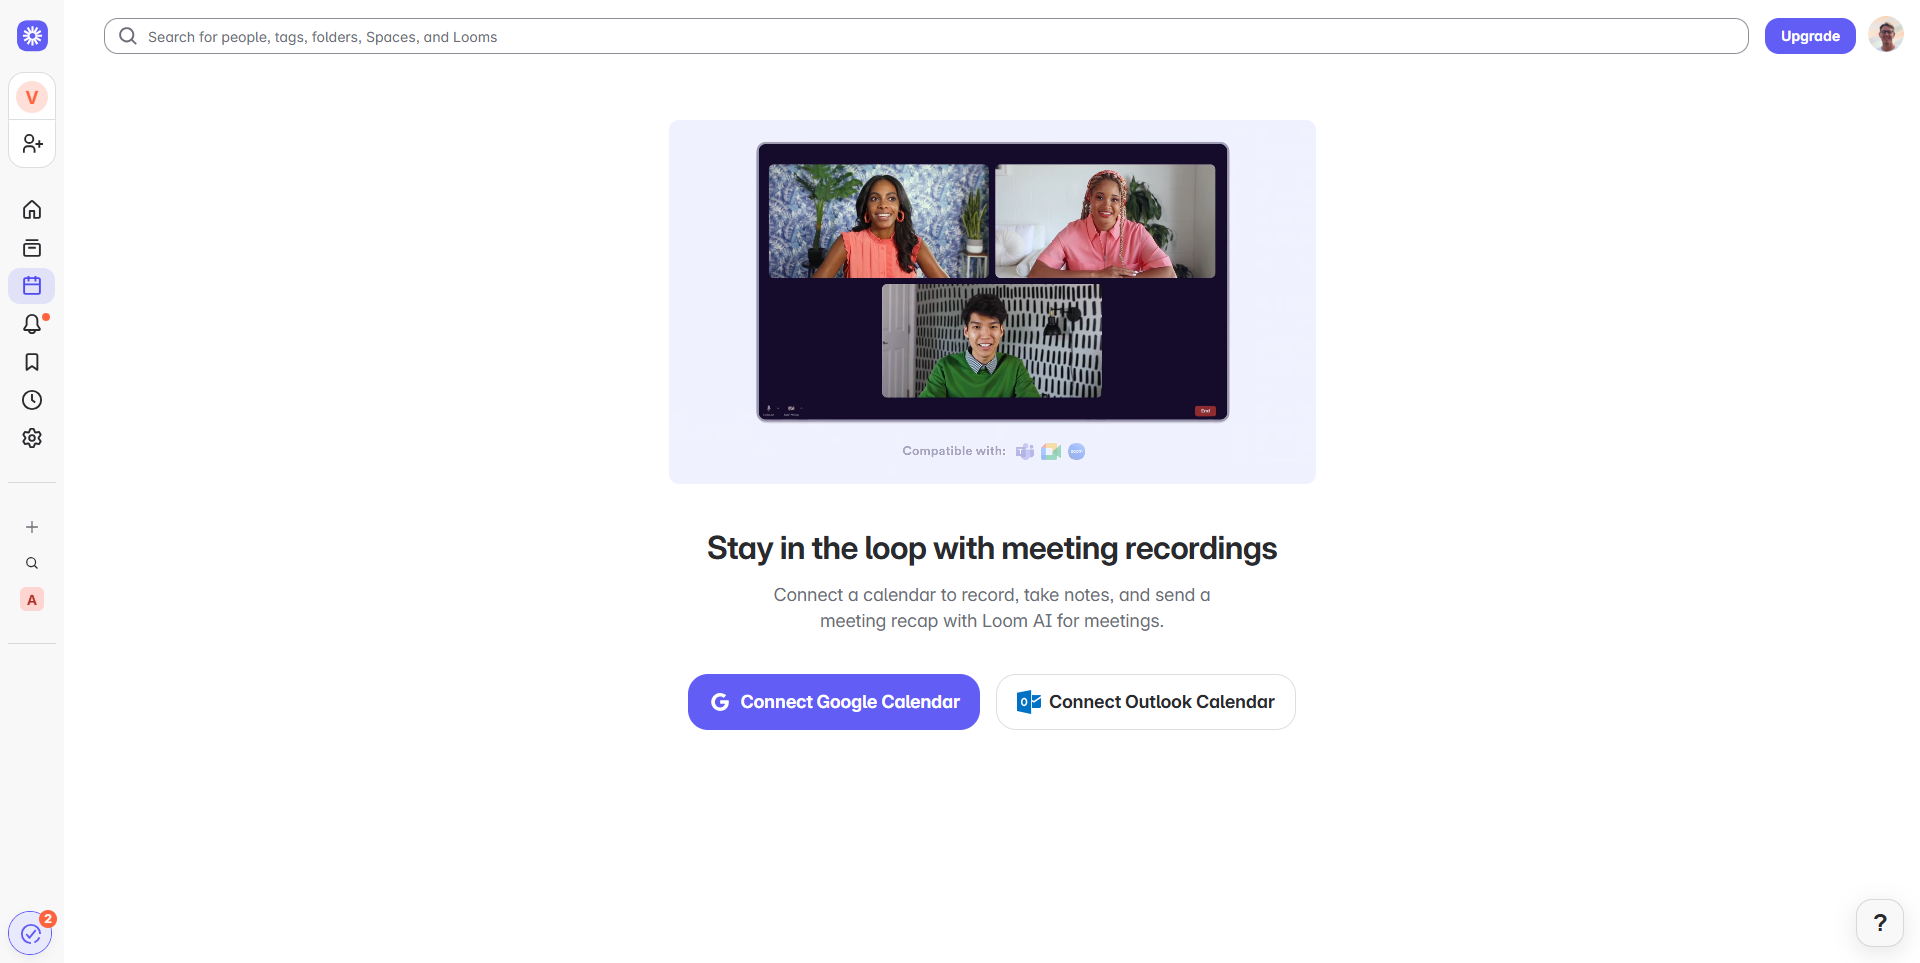1920x963 pixels.
Task: Open Settings gear icon
Action: pyautogui.click(x=32, y=438)
